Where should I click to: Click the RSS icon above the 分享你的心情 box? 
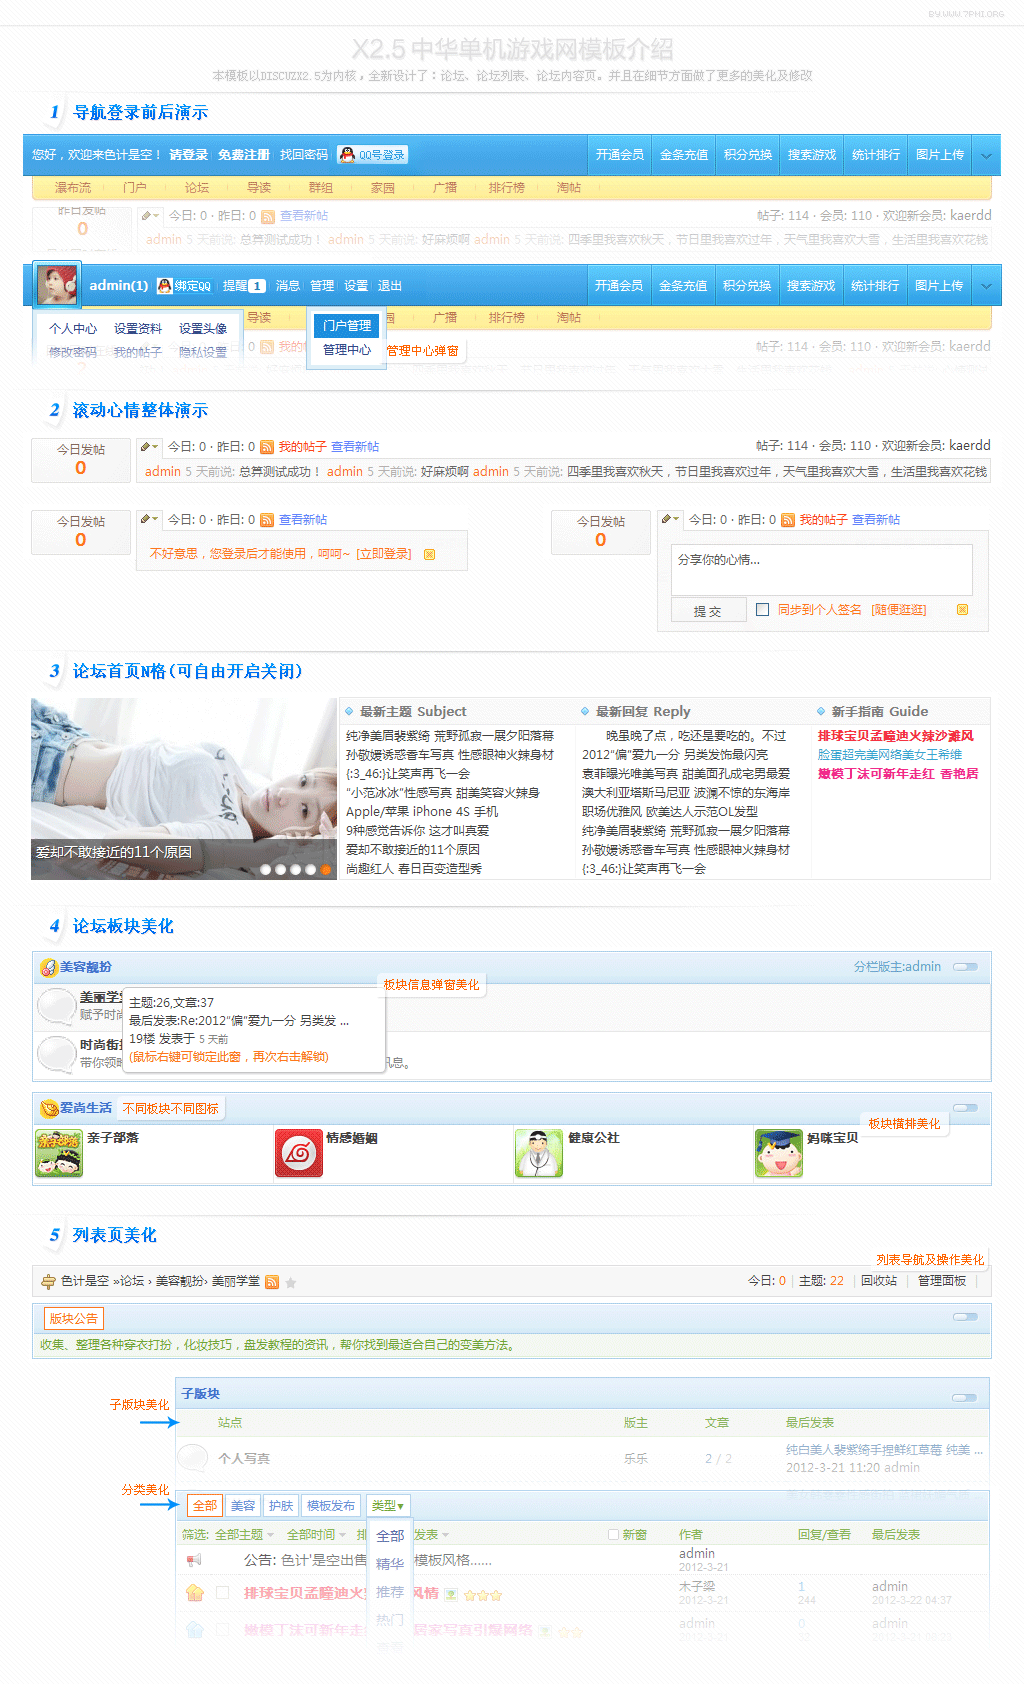[788, 520]
